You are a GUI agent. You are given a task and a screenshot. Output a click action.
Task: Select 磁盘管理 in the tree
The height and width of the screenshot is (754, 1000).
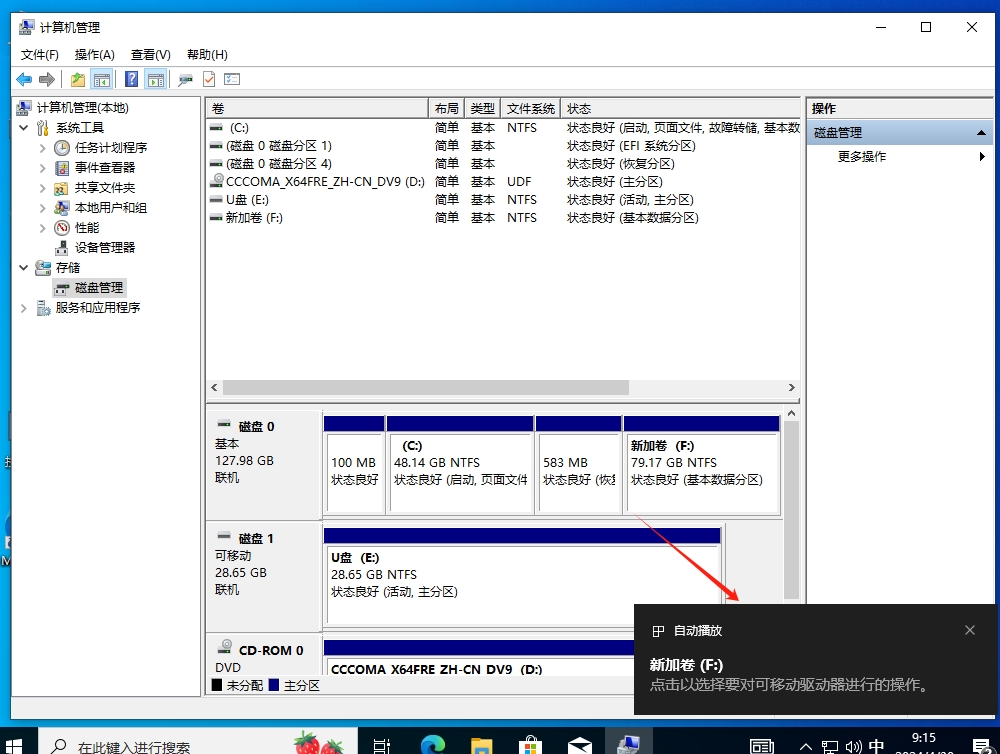(99, 288)
